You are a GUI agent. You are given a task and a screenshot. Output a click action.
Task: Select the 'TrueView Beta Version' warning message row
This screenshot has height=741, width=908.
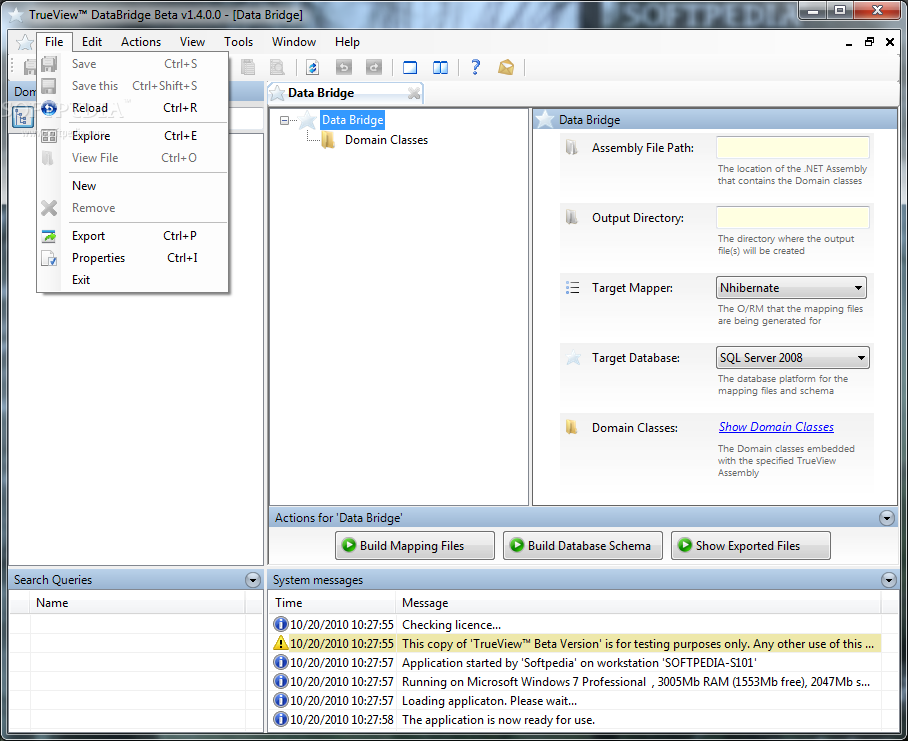point(576,643)
